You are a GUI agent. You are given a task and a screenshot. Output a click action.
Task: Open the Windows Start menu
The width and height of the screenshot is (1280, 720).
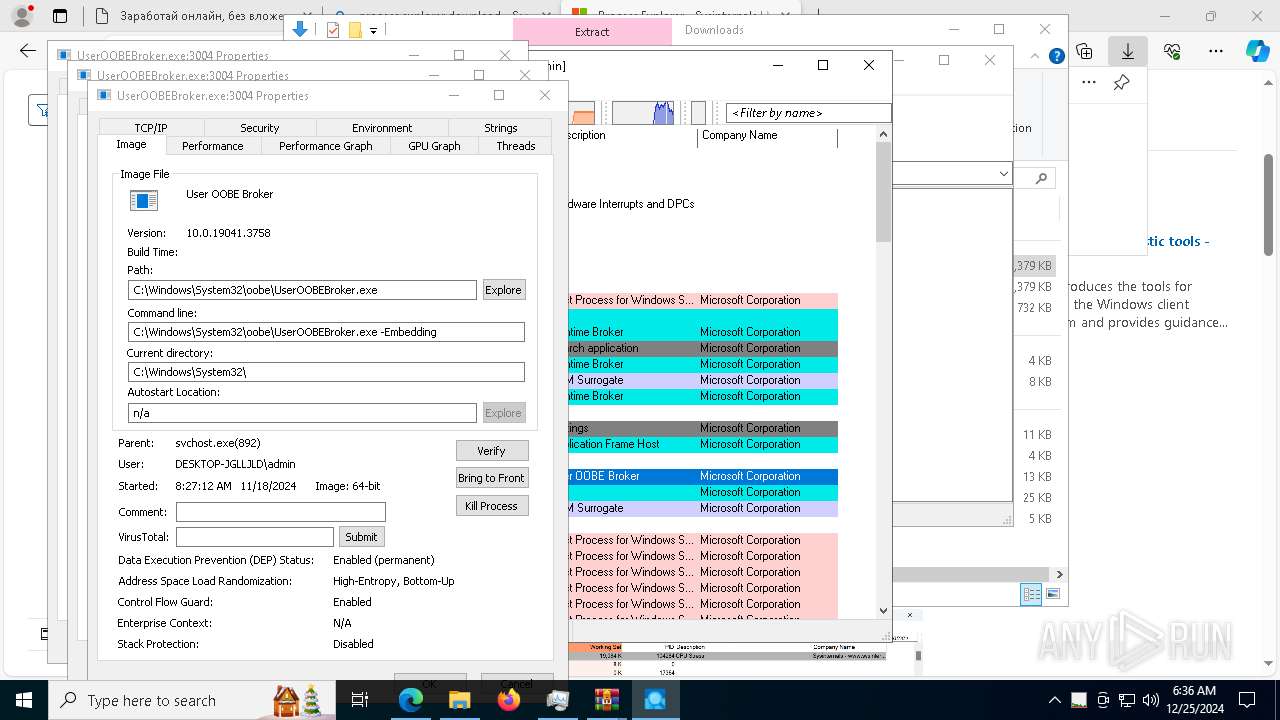(23, 700)
